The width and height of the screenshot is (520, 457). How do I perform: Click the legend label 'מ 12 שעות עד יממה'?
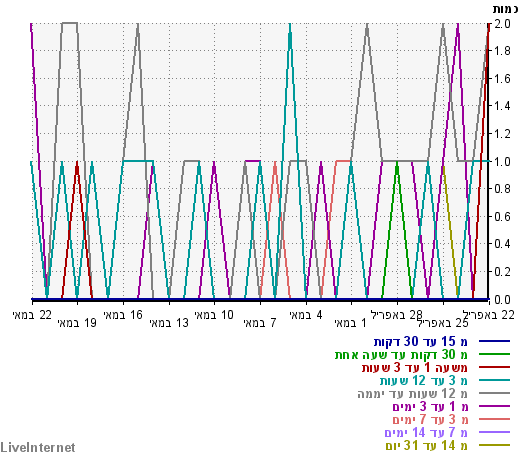click(412, 393)
